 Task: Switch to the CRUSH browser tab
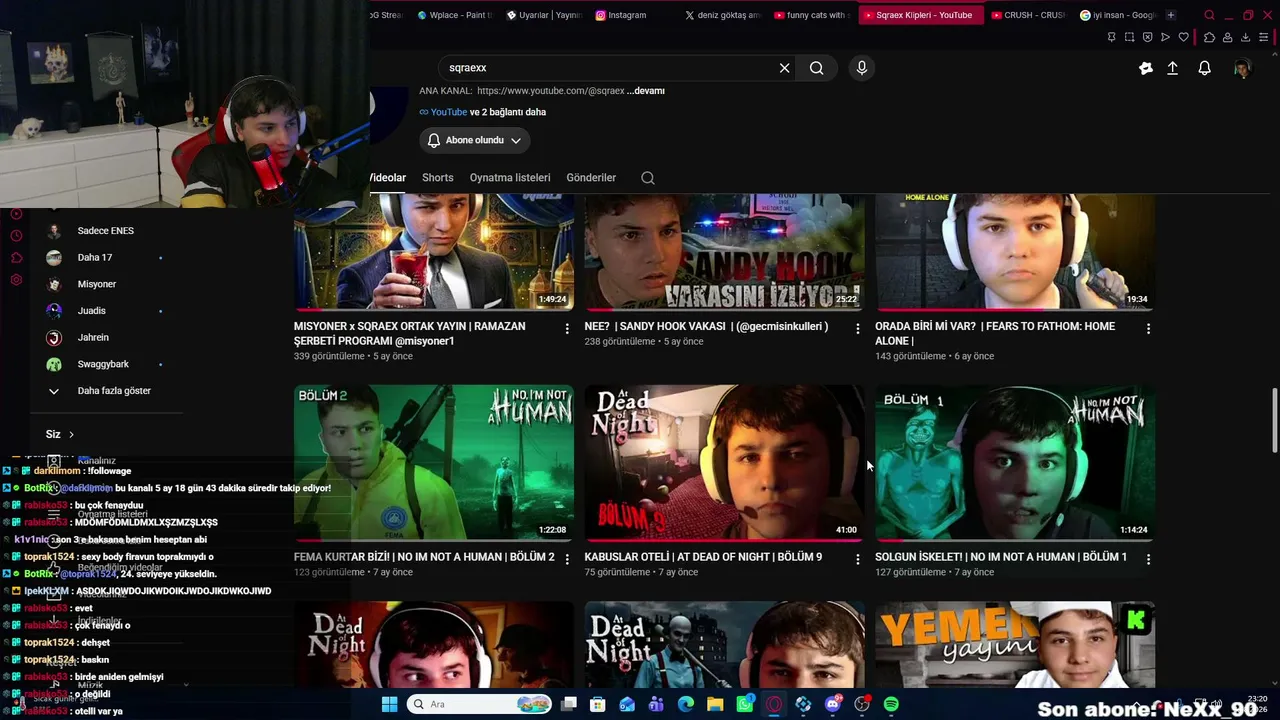point(1028,15)
